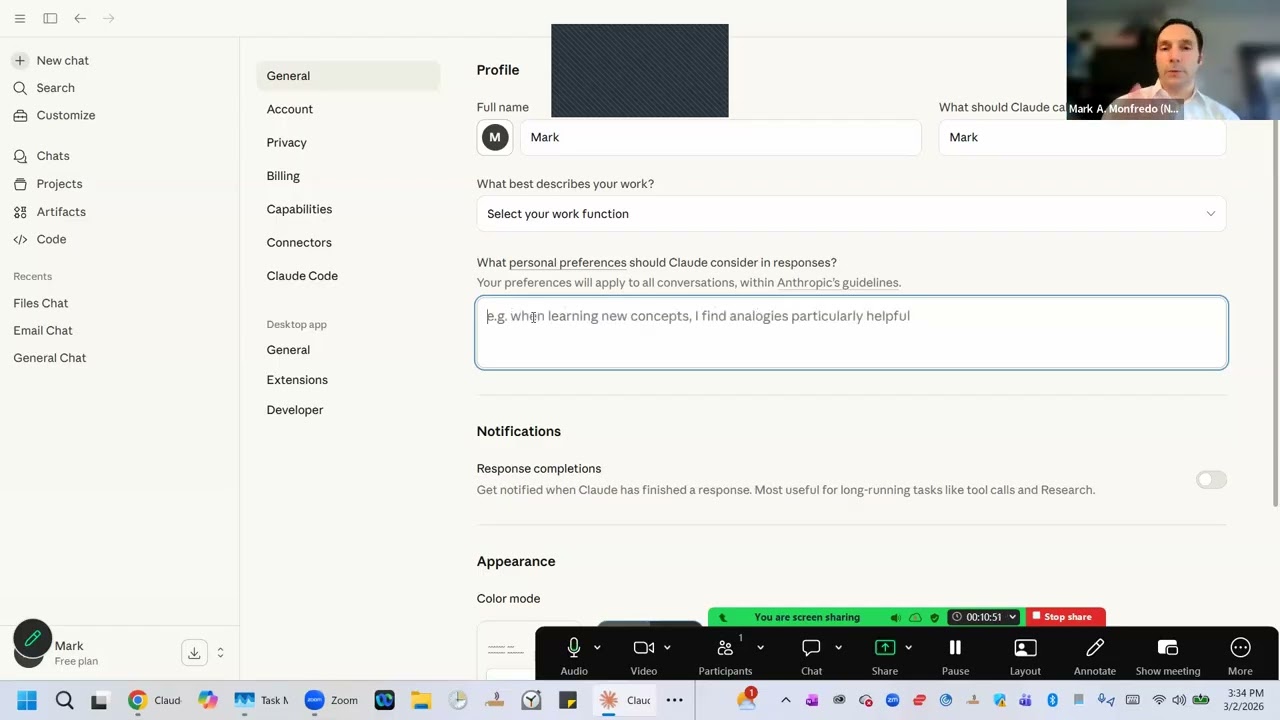Click the M profile avatar
Viewport: 1280px width, 720px height.
495,137
